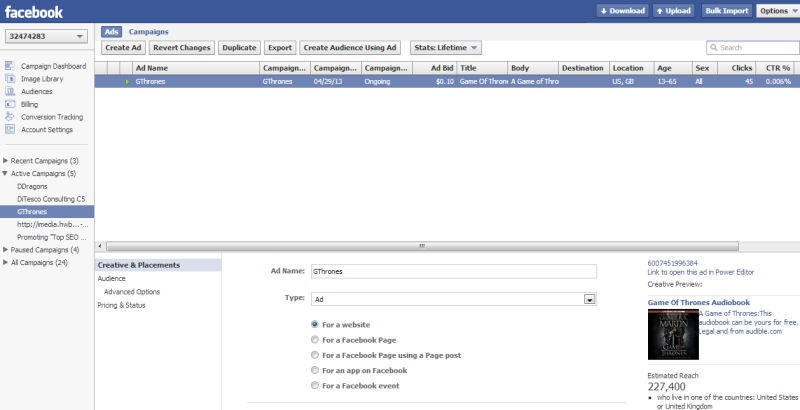Select DDragons campaign
The image size is (800, 410).
(32, 186)
